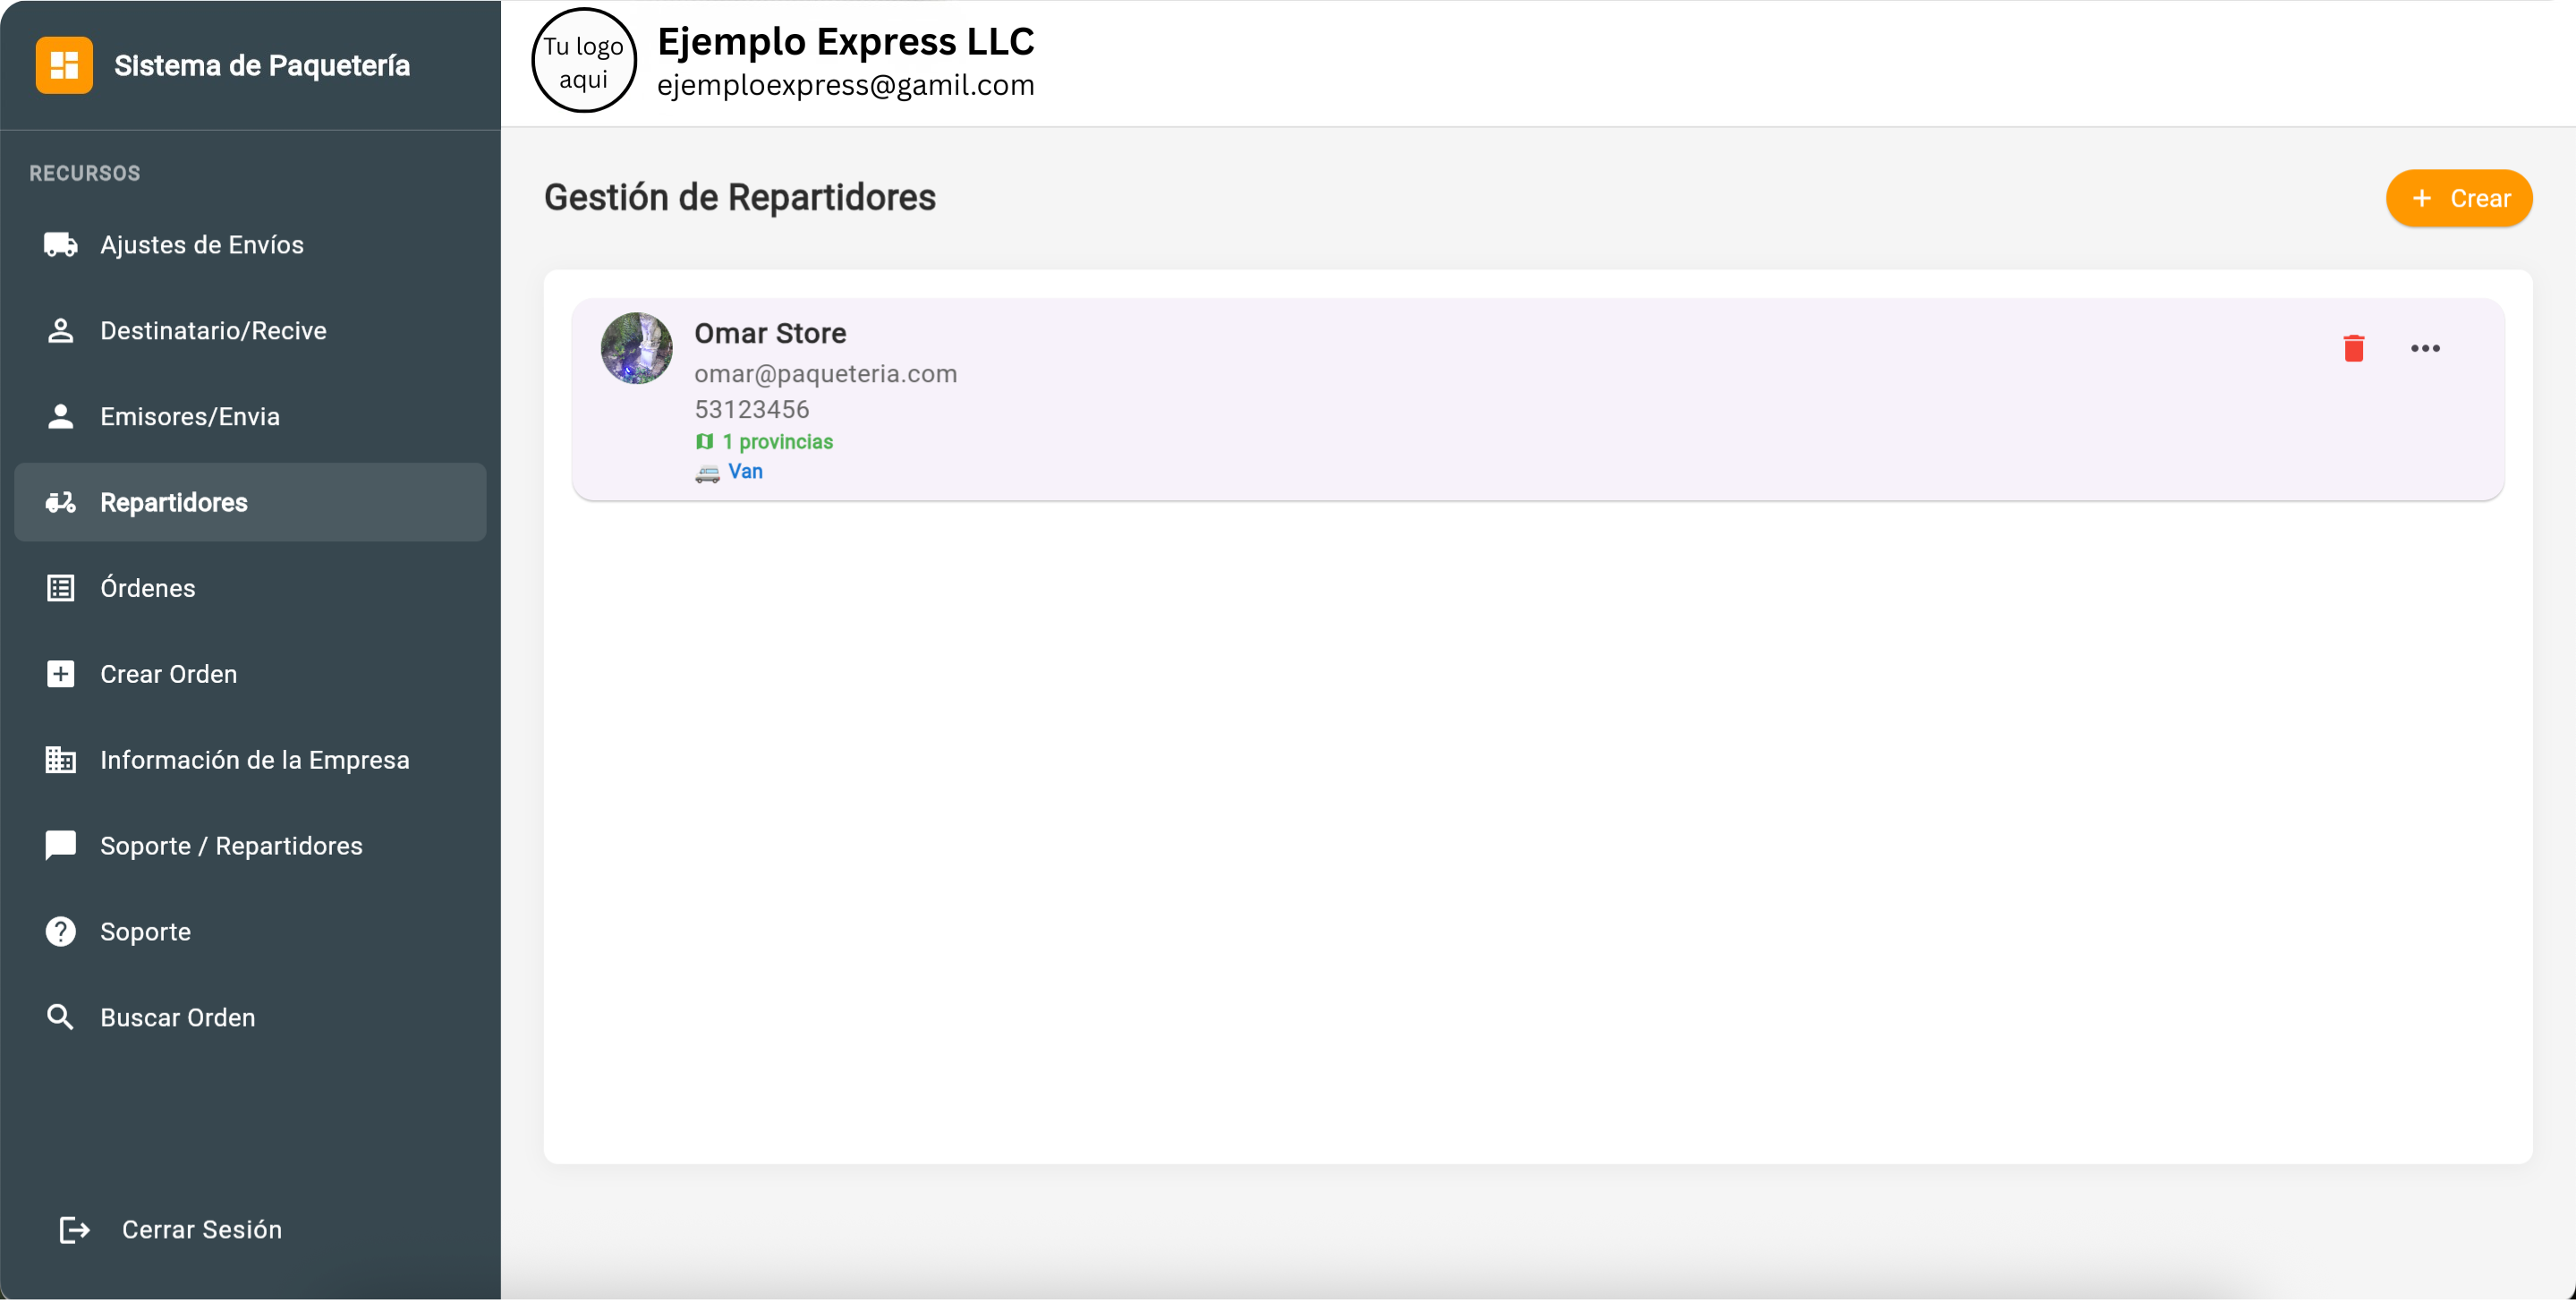Click the "Tu logo aqui" company logo
The width and height of the screenshot is (2576, 1303).
pos(584,61)
